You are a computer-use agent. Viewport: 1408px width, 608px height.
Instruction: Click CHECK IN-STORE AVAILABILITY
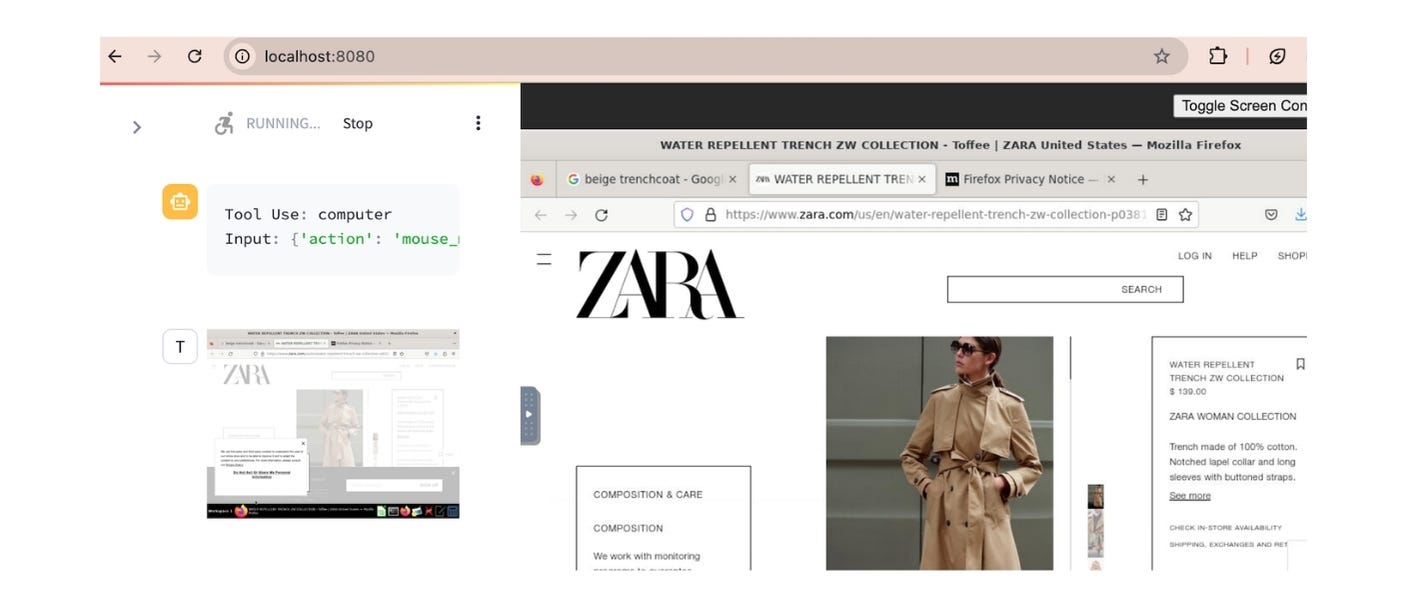[x=1225, y=528]
